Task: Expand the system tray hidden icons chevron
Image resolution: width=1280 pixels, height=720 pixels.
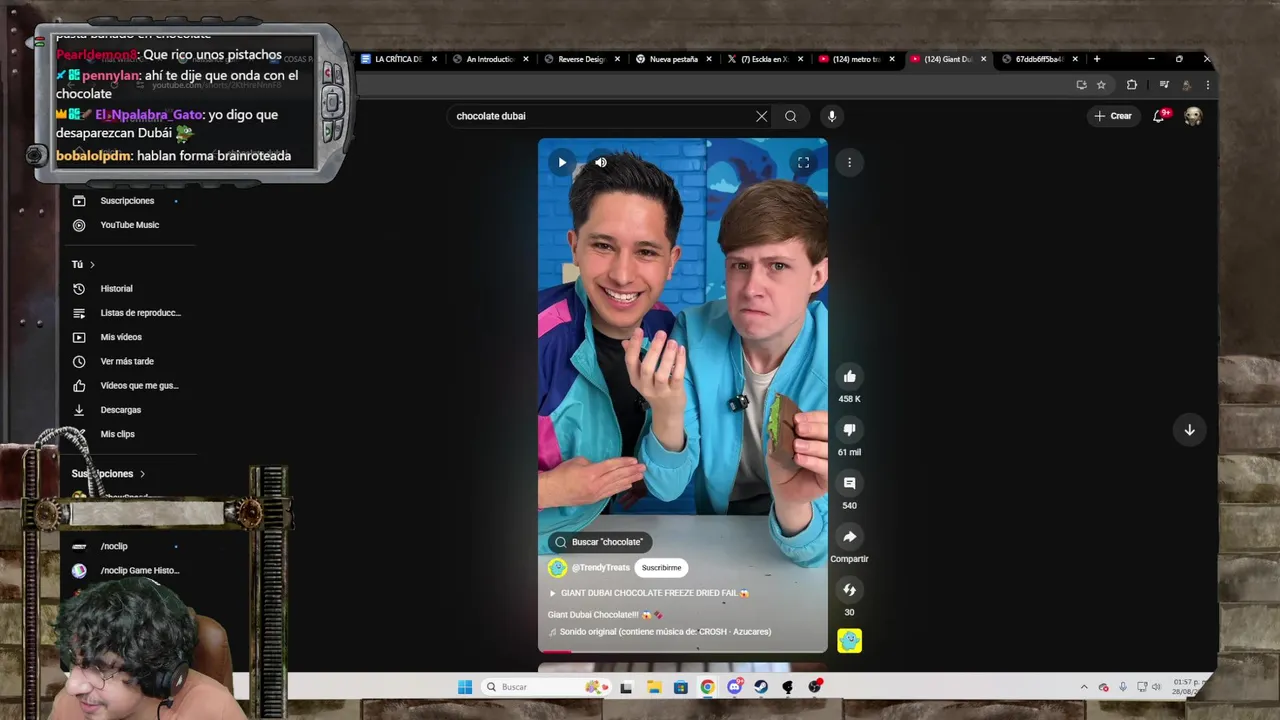Action: click(x=1084, y=687)
